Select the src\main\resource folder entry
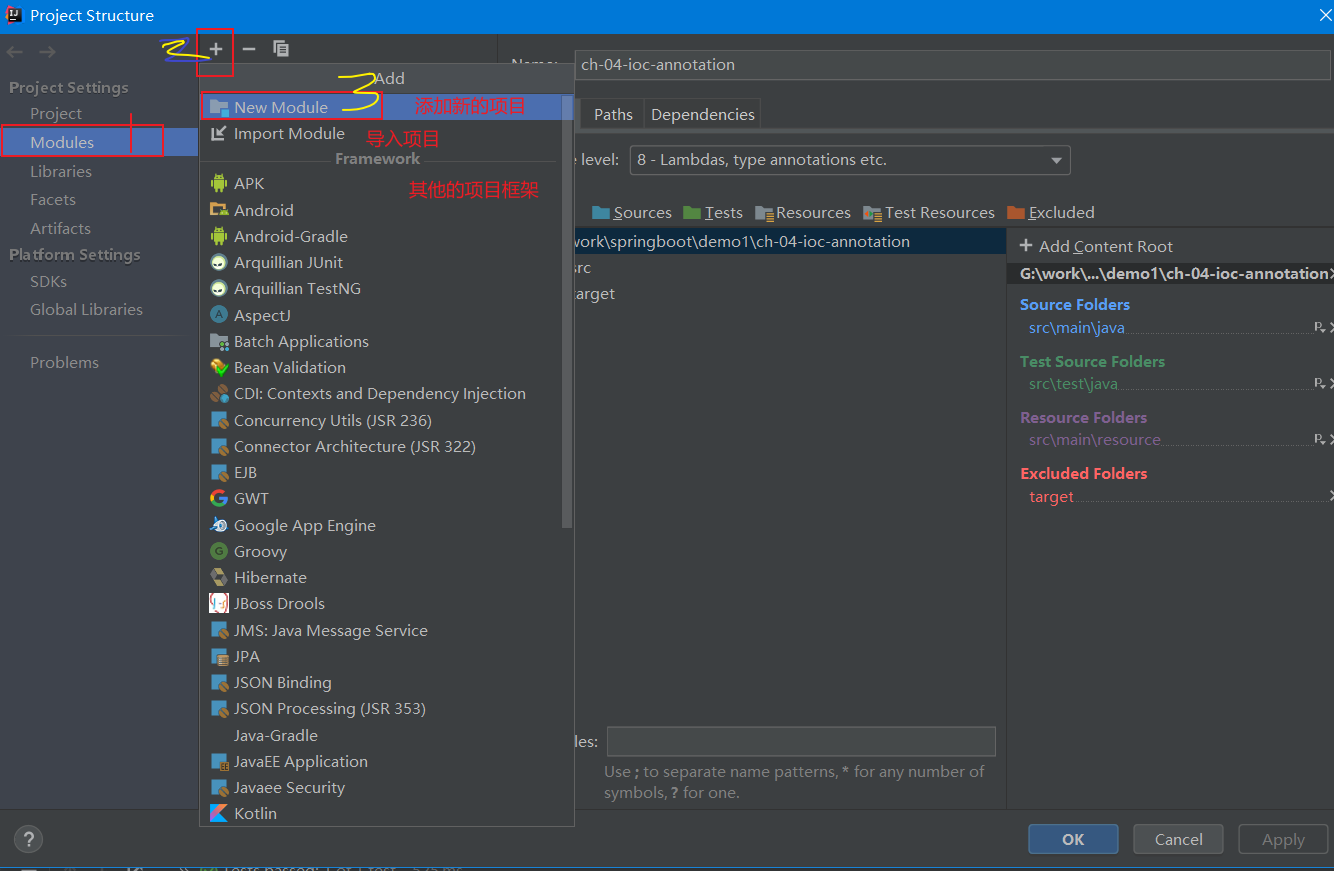 click(1095, 439)
